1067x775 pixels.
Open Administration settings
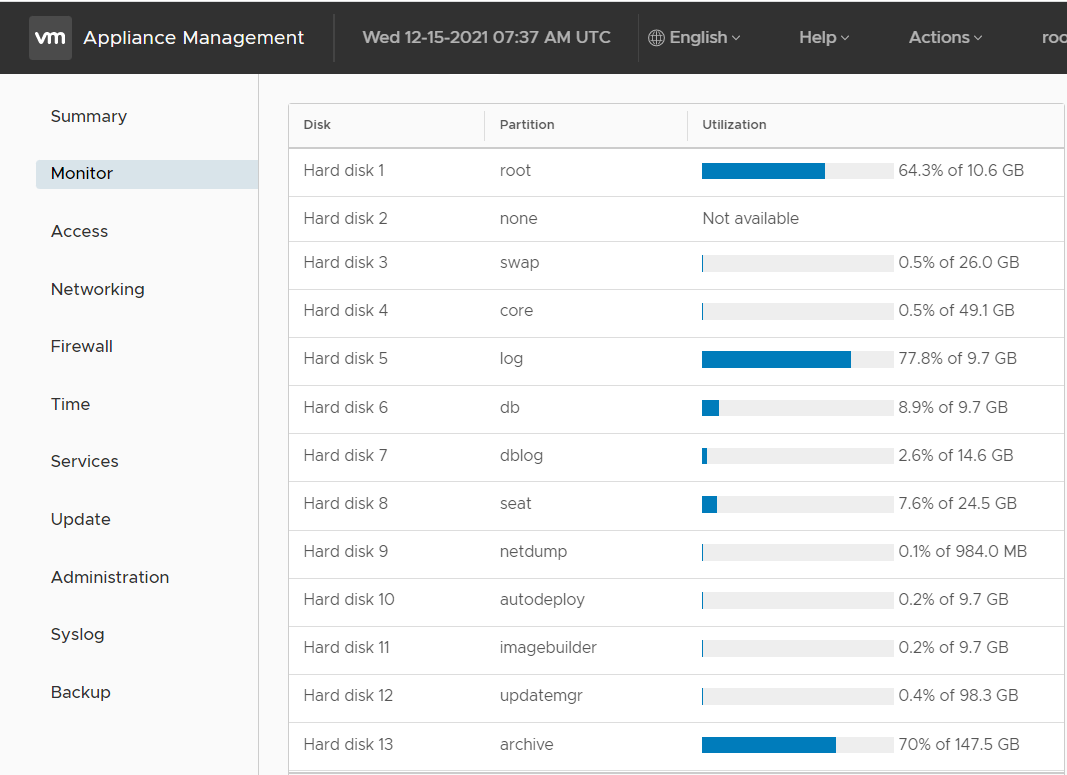[109, 577]
